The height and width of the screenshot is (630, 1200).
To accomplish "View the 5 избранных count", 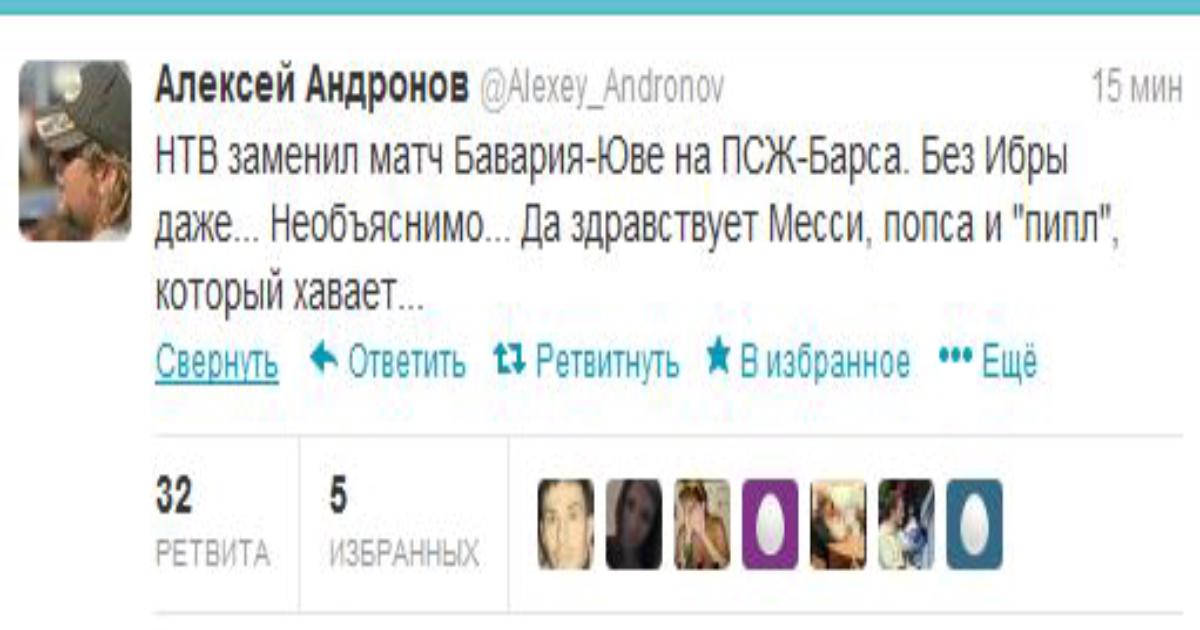I will (x=403, y=524).
